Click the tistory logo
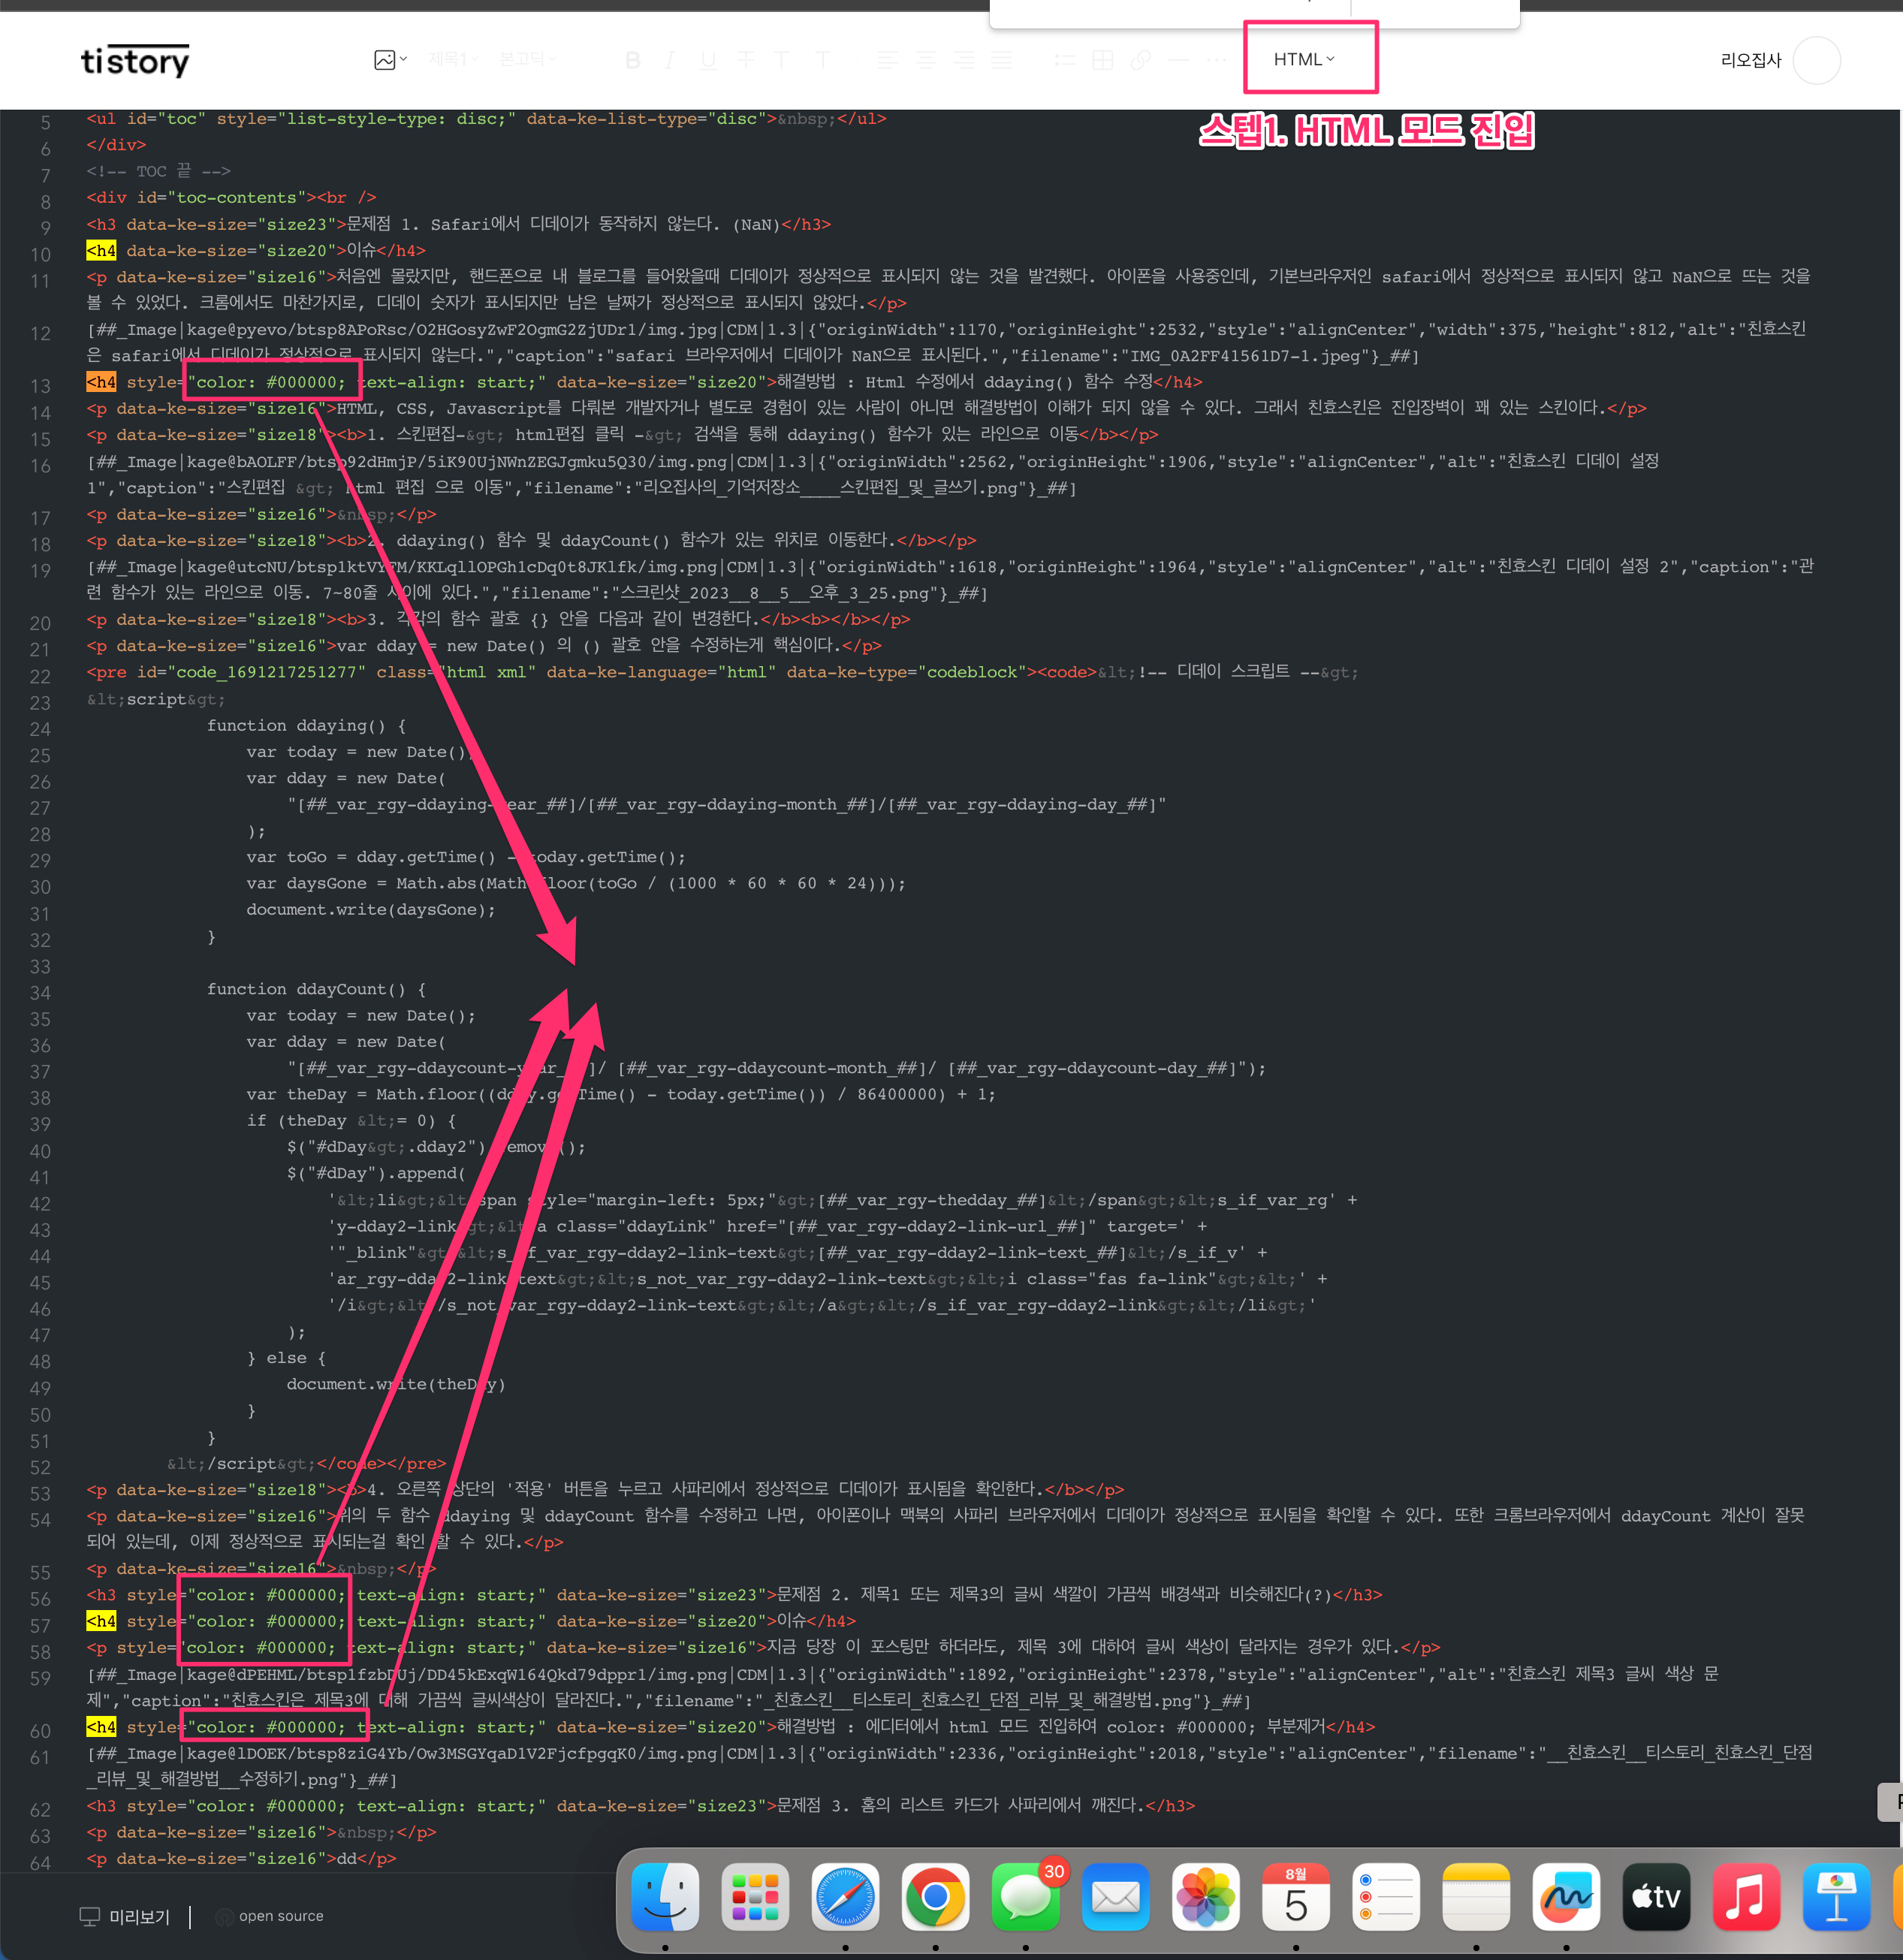 tap(135, 61)
